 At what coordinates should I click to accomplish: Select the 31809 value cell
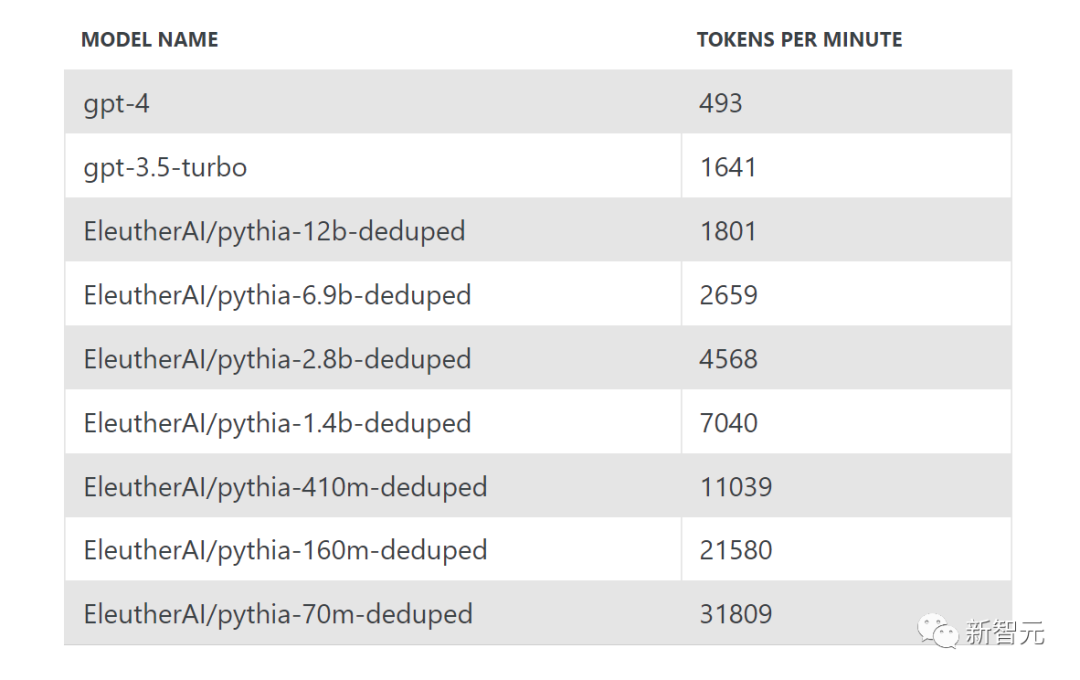click(735, 614)
